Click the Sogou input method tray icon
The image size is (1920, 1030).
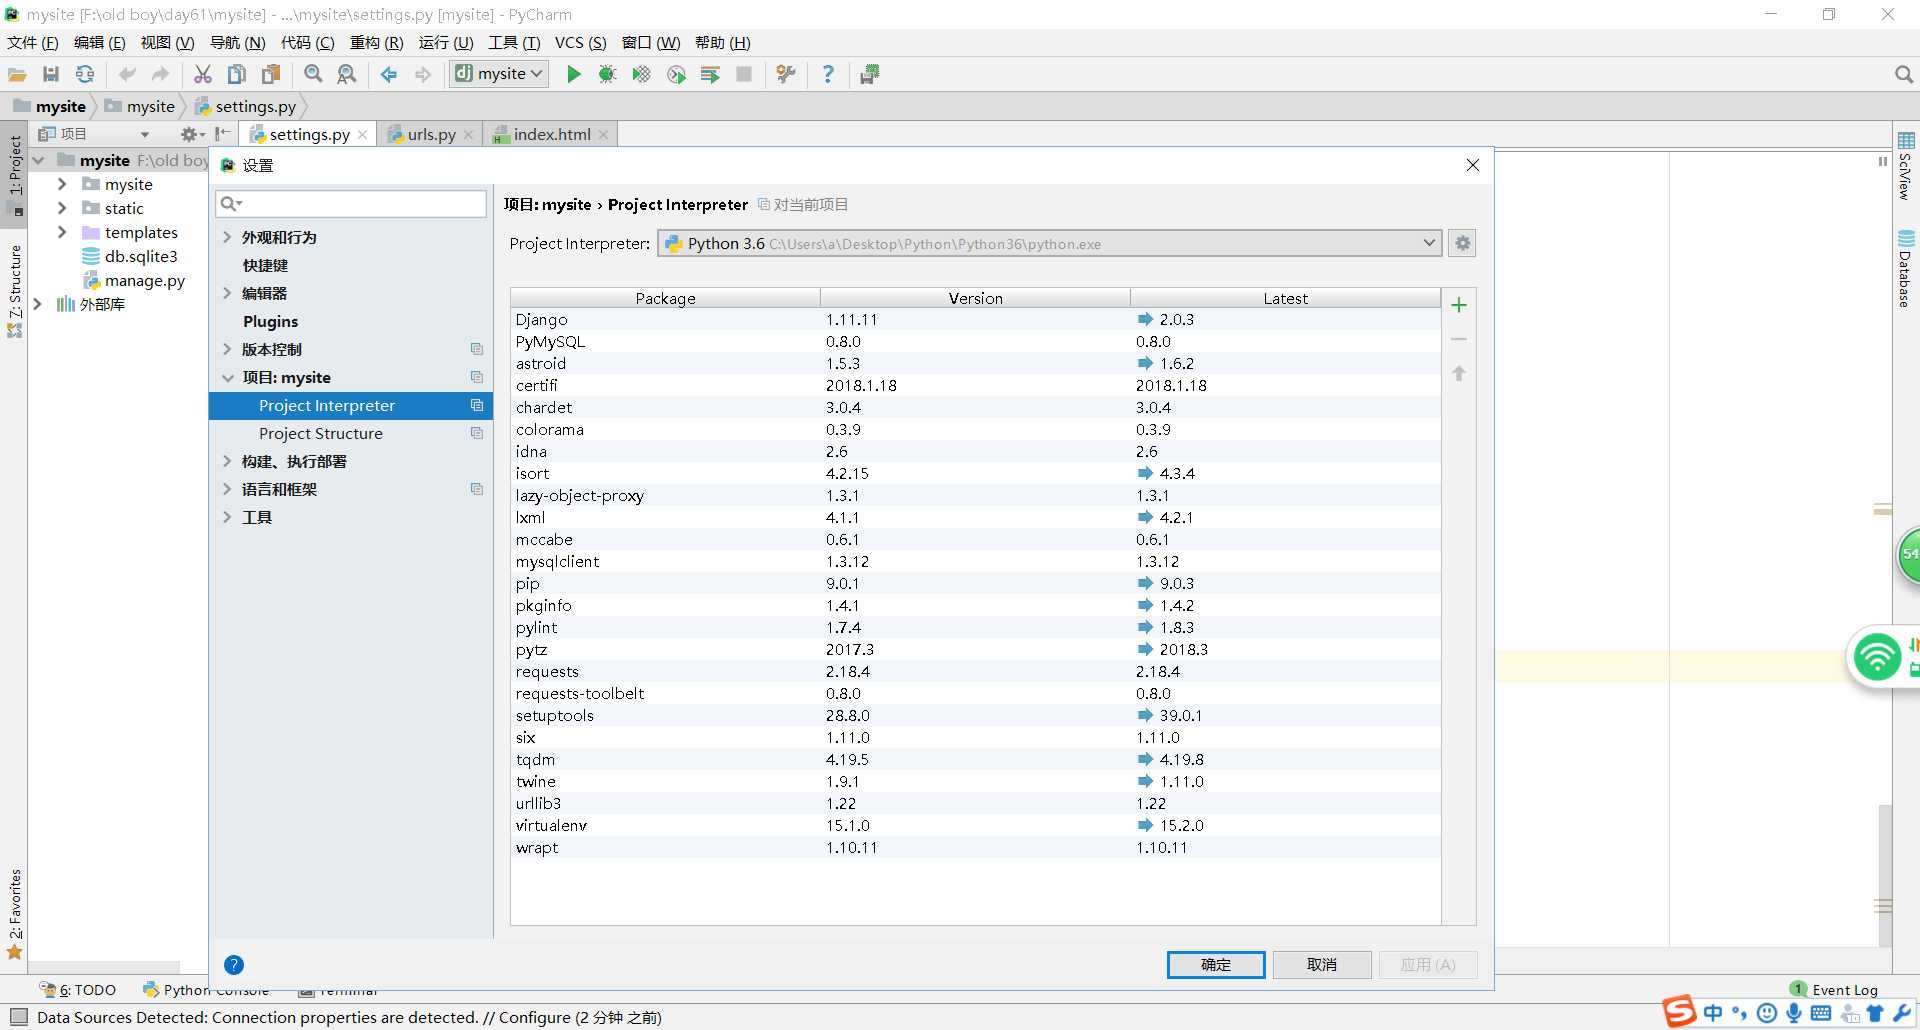coord(1679,1012)
